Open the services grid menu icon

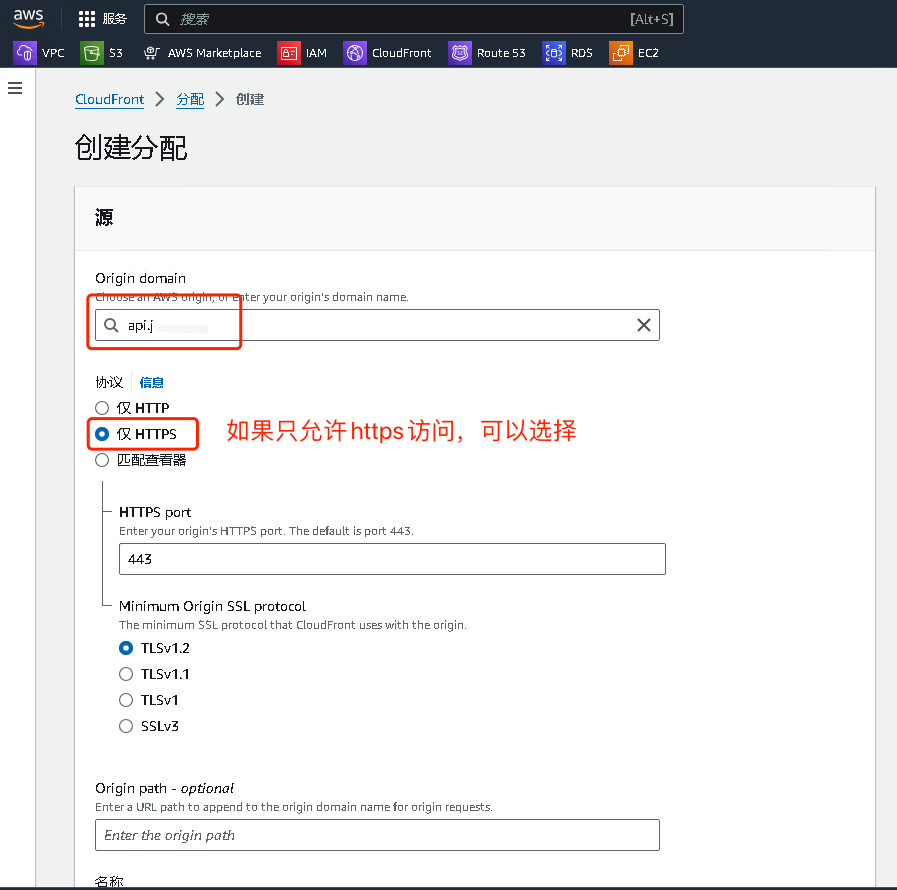(x=86, y=19)
